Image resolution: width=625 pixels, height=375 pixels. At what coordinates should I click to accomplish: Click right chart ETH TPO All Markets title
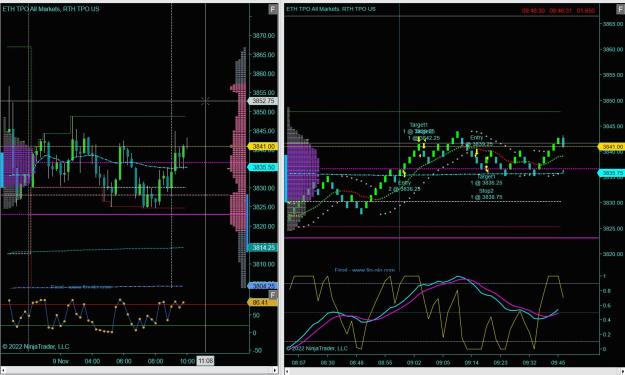(331, 9)
